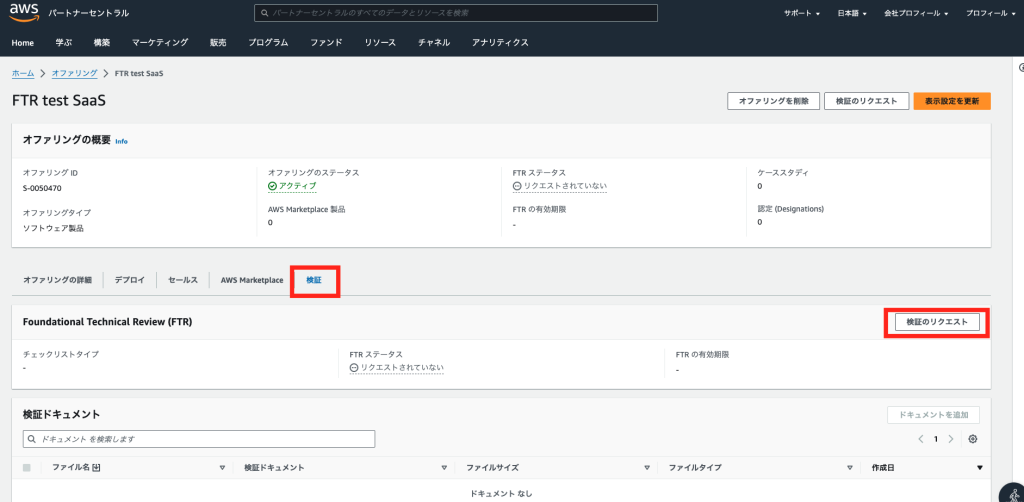This screenshot has height=502, width=1024.
Task: Switch to AWS Marketplace tab
Action: pos(252,280)
